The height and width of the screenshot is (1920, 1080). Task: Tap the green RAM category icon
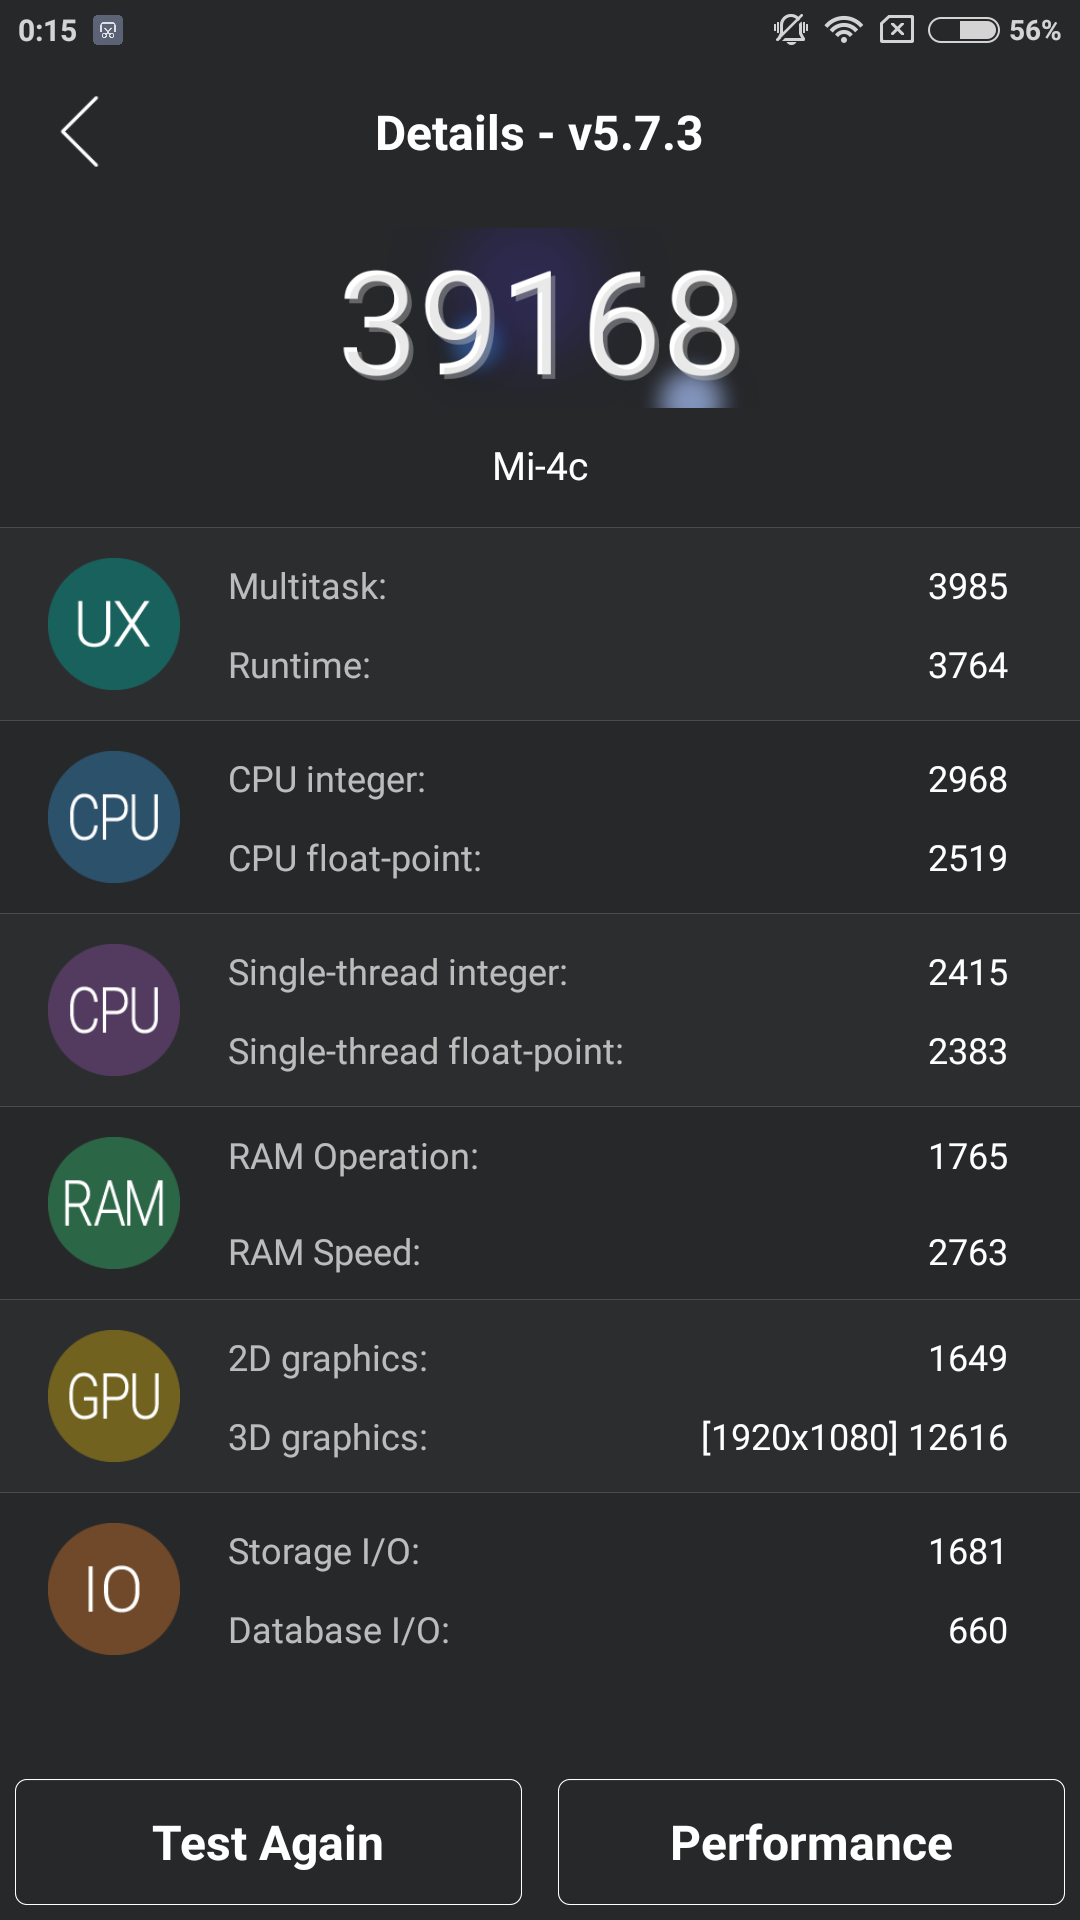pos(114,1203)
